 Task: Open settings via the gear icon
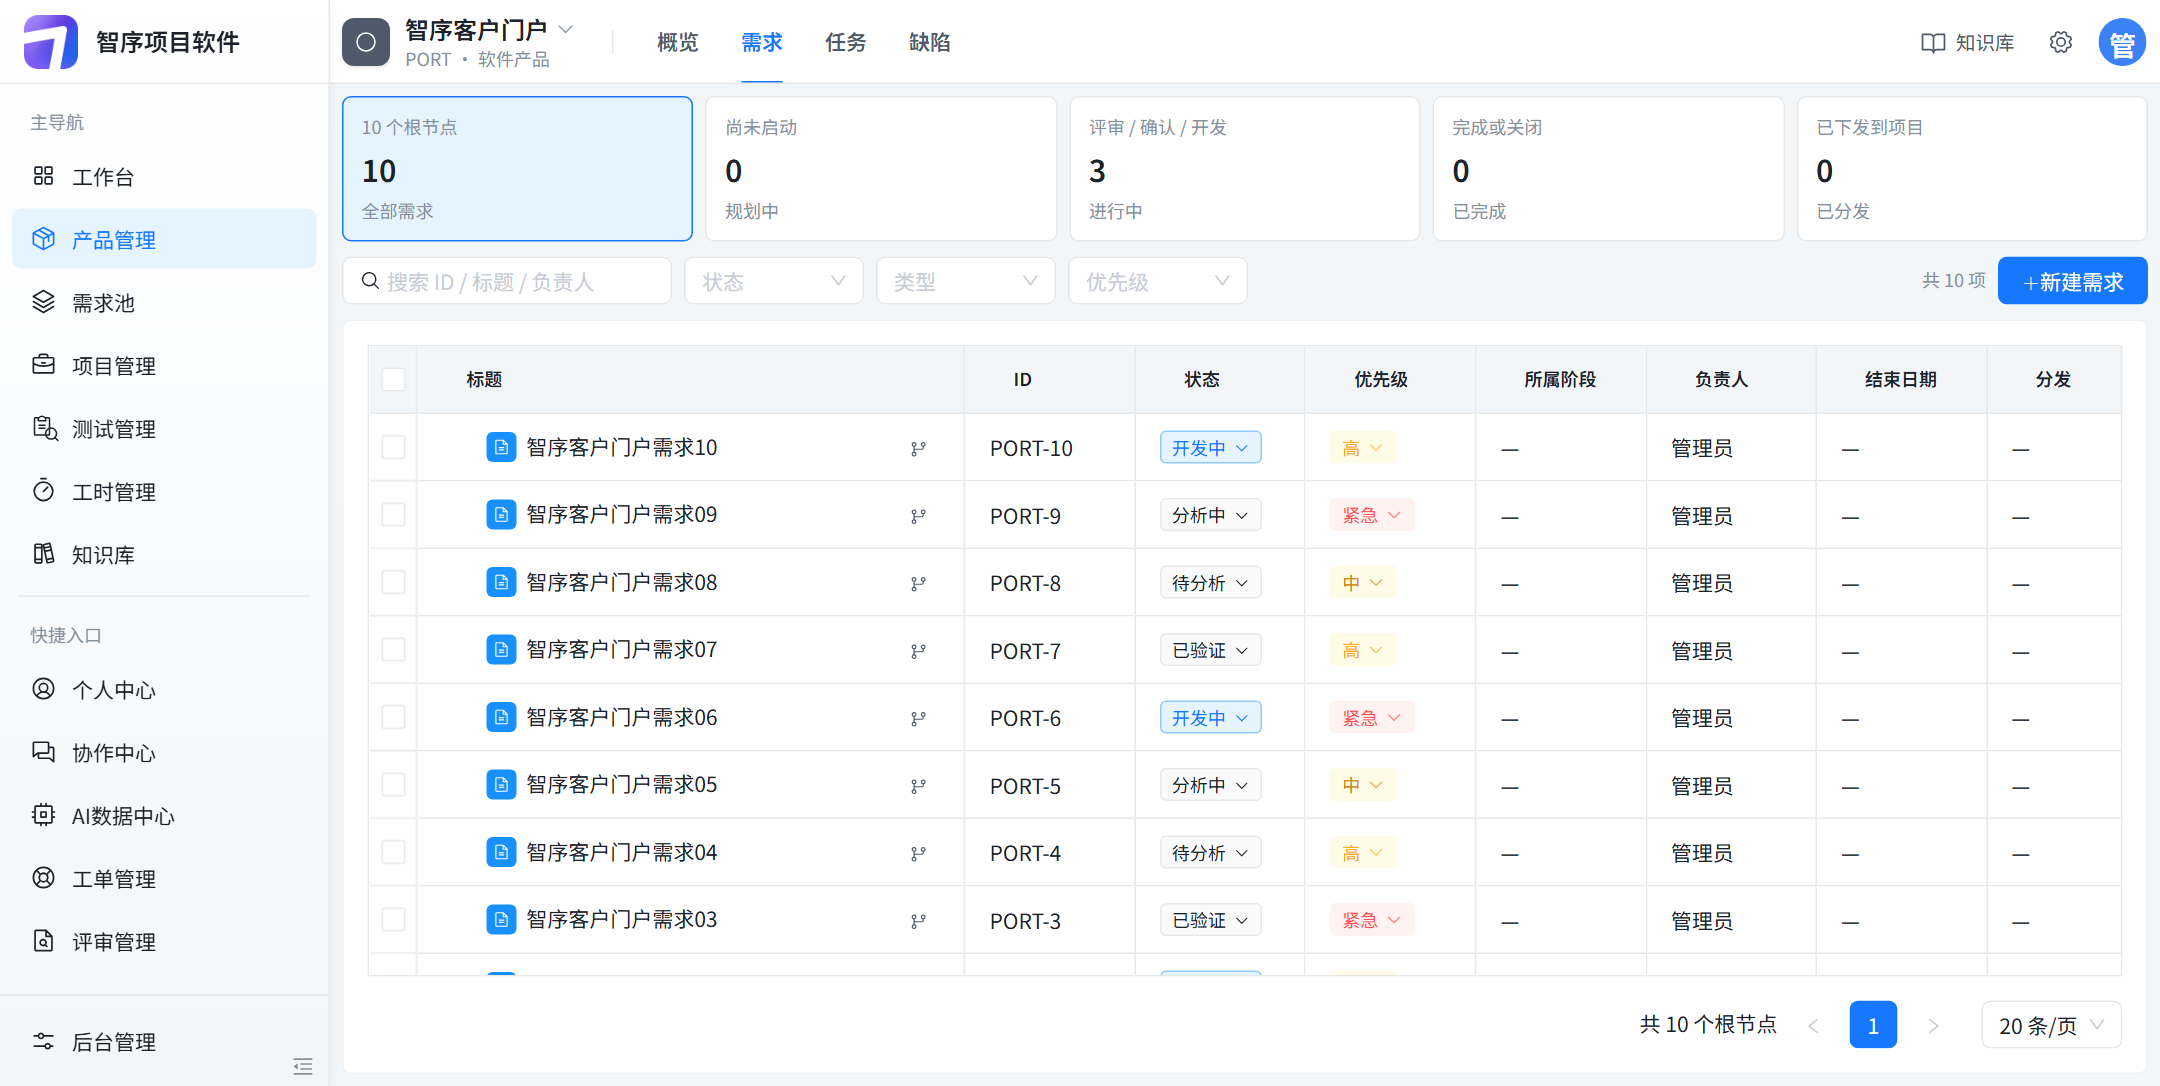(x=2060, y=42)
